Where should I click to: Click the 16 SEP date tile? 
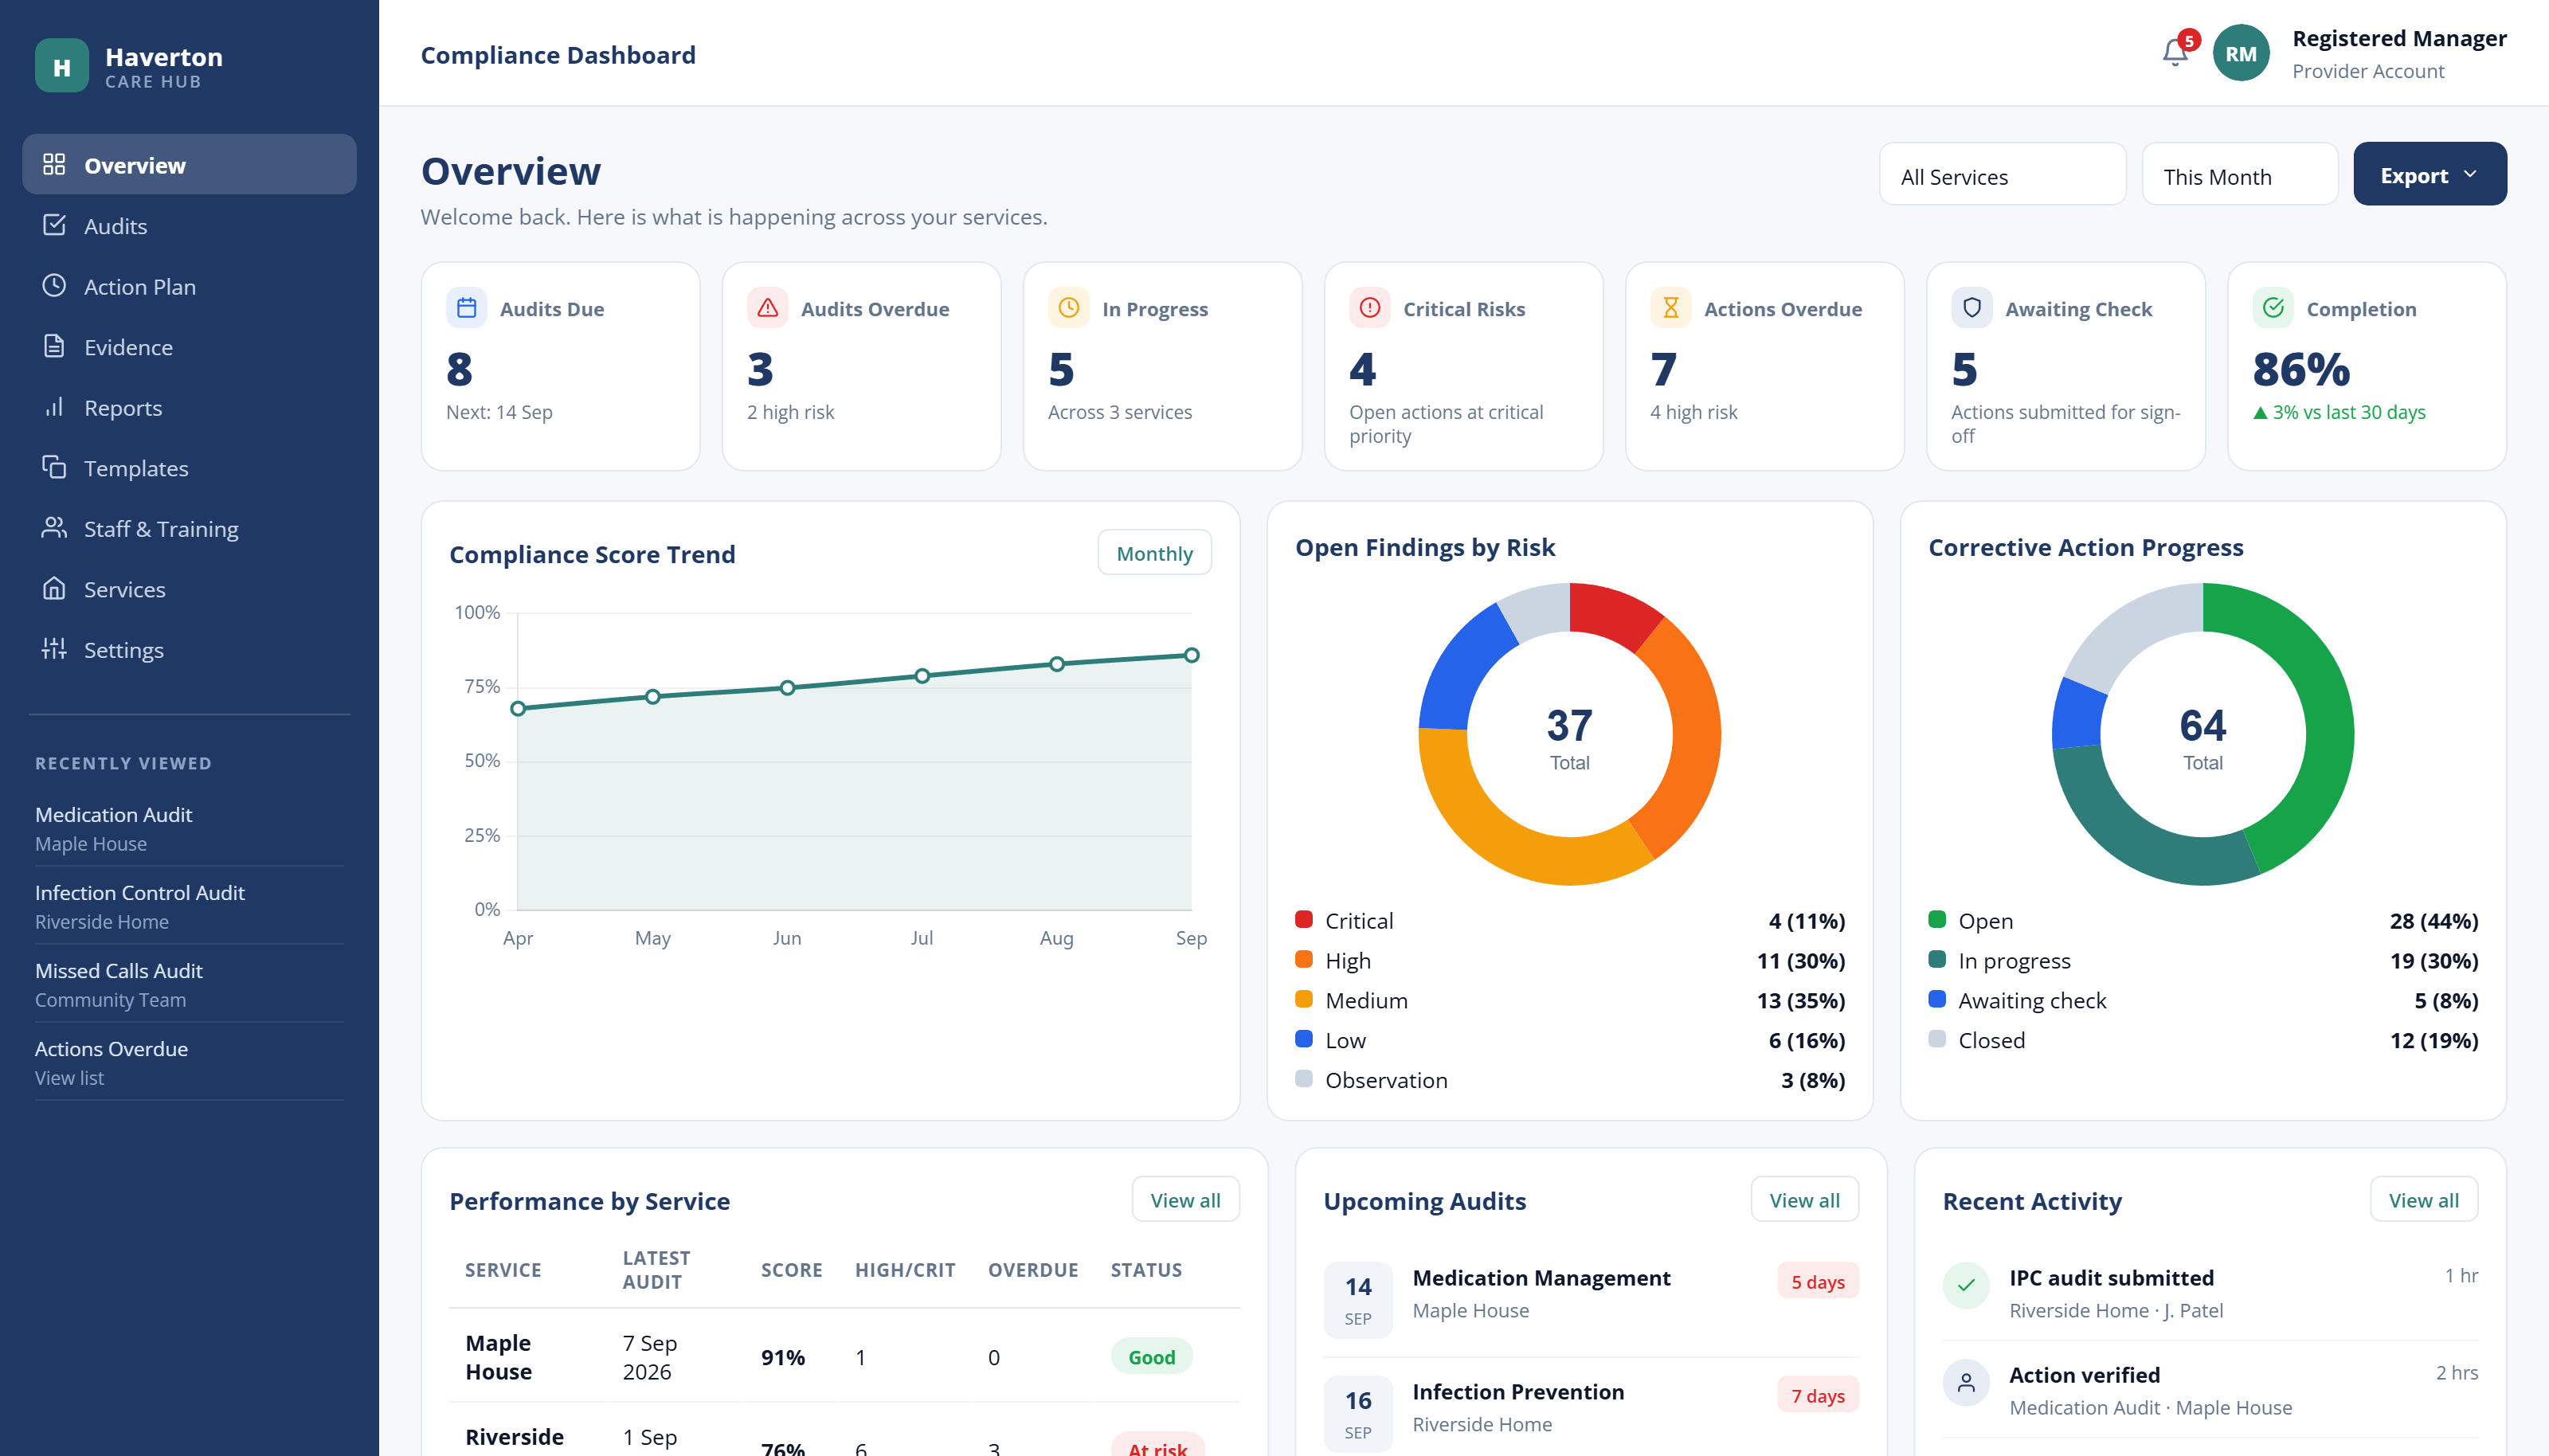[x=1357, y=1413]
